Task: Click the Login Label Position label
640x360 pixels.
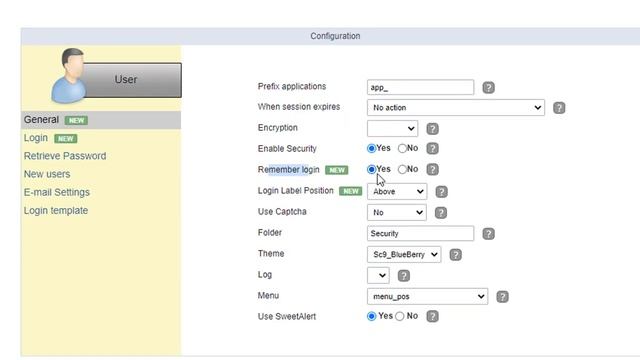Action: pos(296,191)
